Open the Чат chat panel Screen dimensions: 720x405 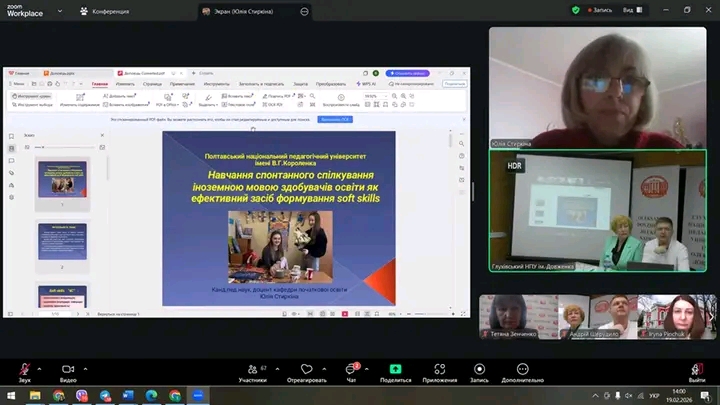click(351, 369)
